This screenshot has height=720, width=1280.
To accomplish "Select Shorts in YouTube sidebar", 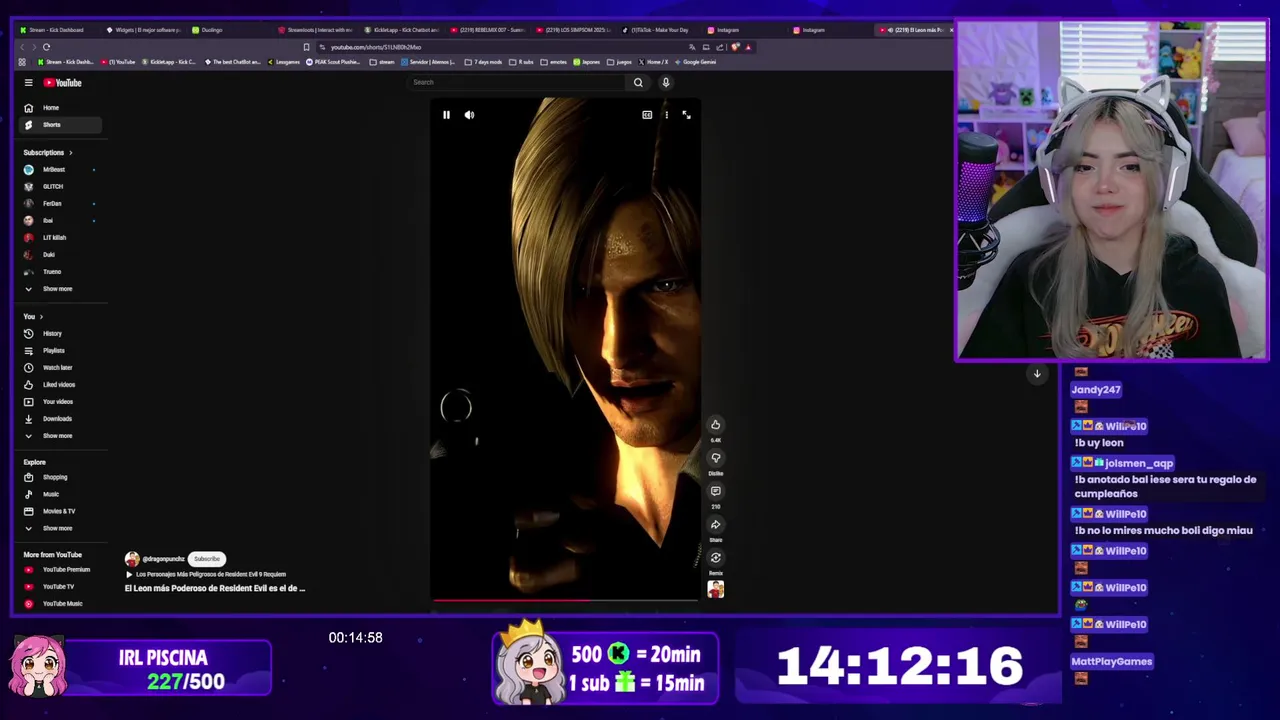I will [59, 125].
